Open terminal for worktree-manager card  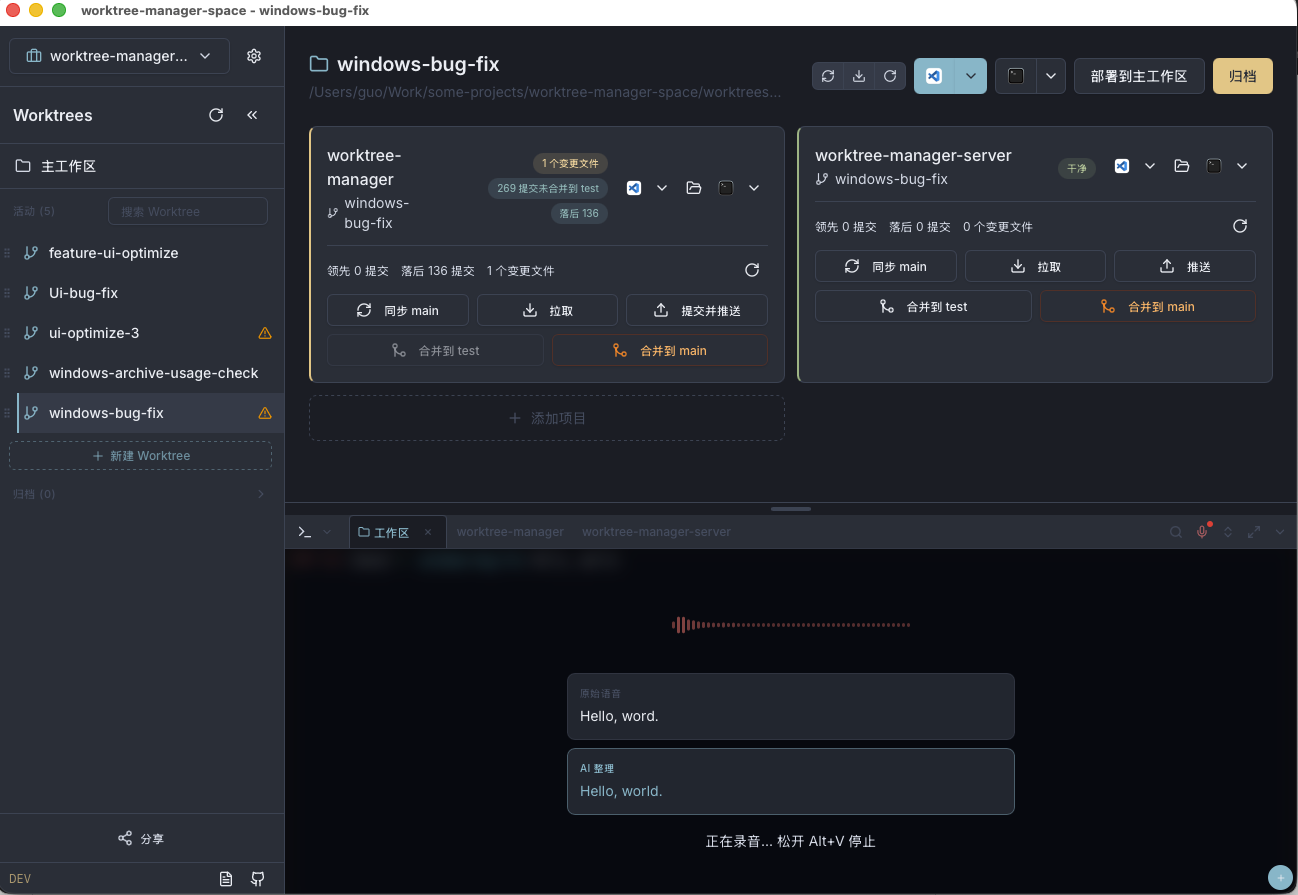(x=726, y=188)
